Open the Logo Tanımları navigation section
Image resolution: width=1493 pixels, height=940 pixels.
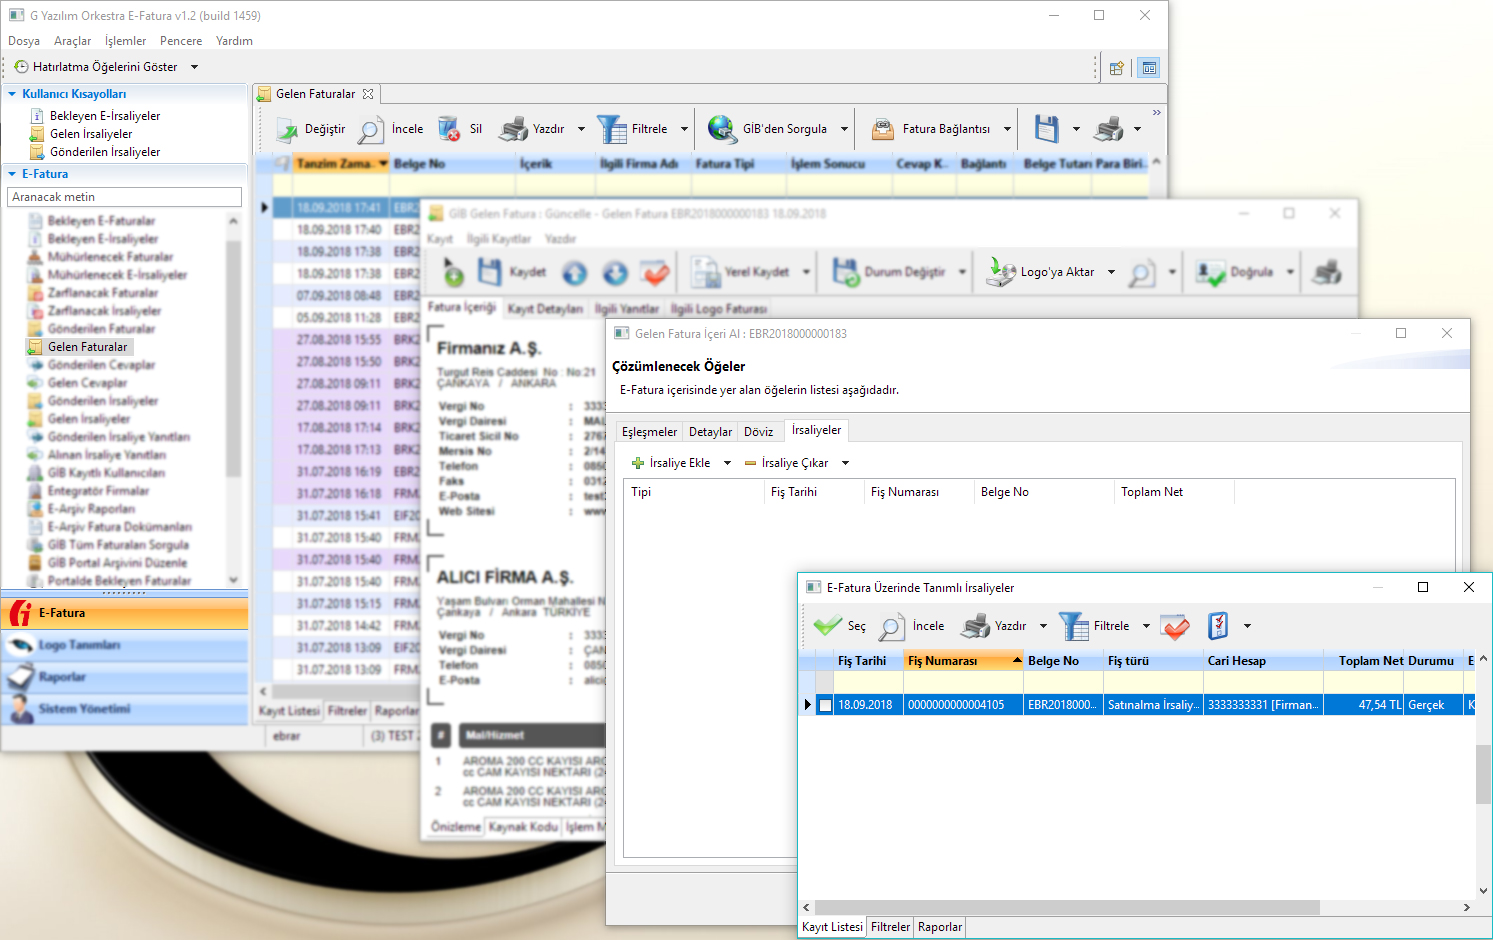pyautogui.click(x=125, y=645)
